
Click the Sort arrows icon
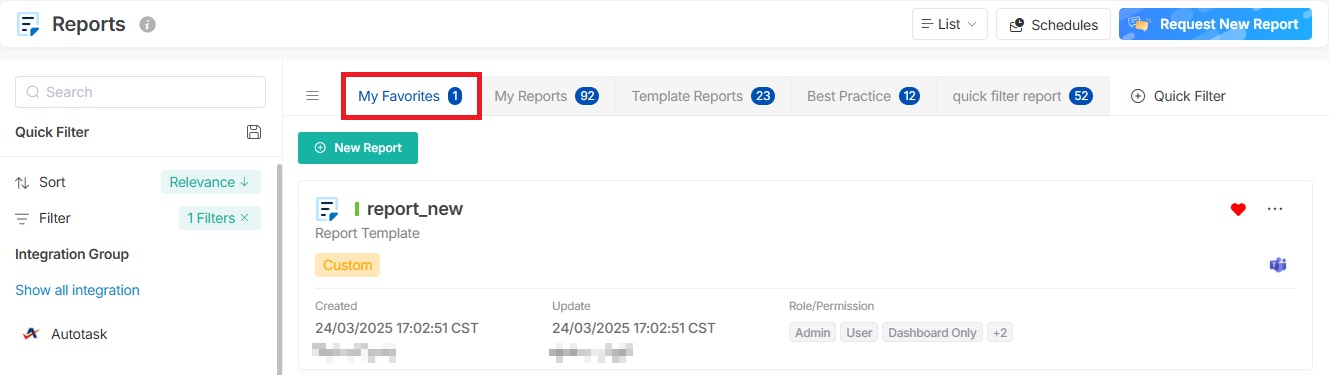pos(22,183)
